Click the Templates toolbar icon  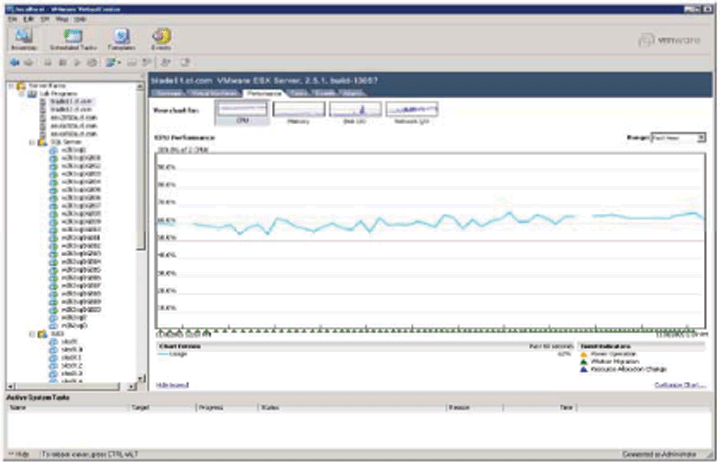[120, 39]
